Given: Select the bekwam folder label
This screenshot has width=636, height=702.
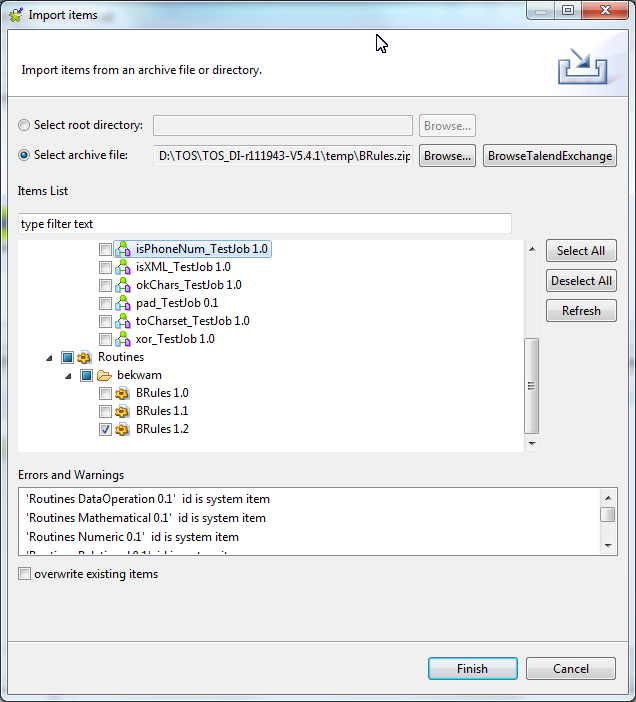Looking at the screenshot, I should 139,375.
